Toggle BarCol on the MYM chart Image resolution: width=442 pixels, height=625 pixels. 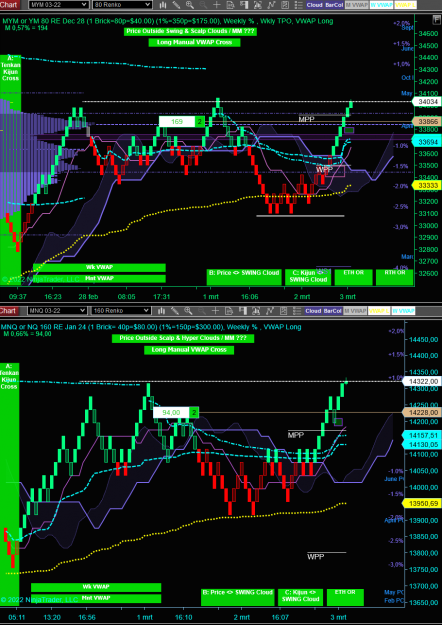[333, 5]
